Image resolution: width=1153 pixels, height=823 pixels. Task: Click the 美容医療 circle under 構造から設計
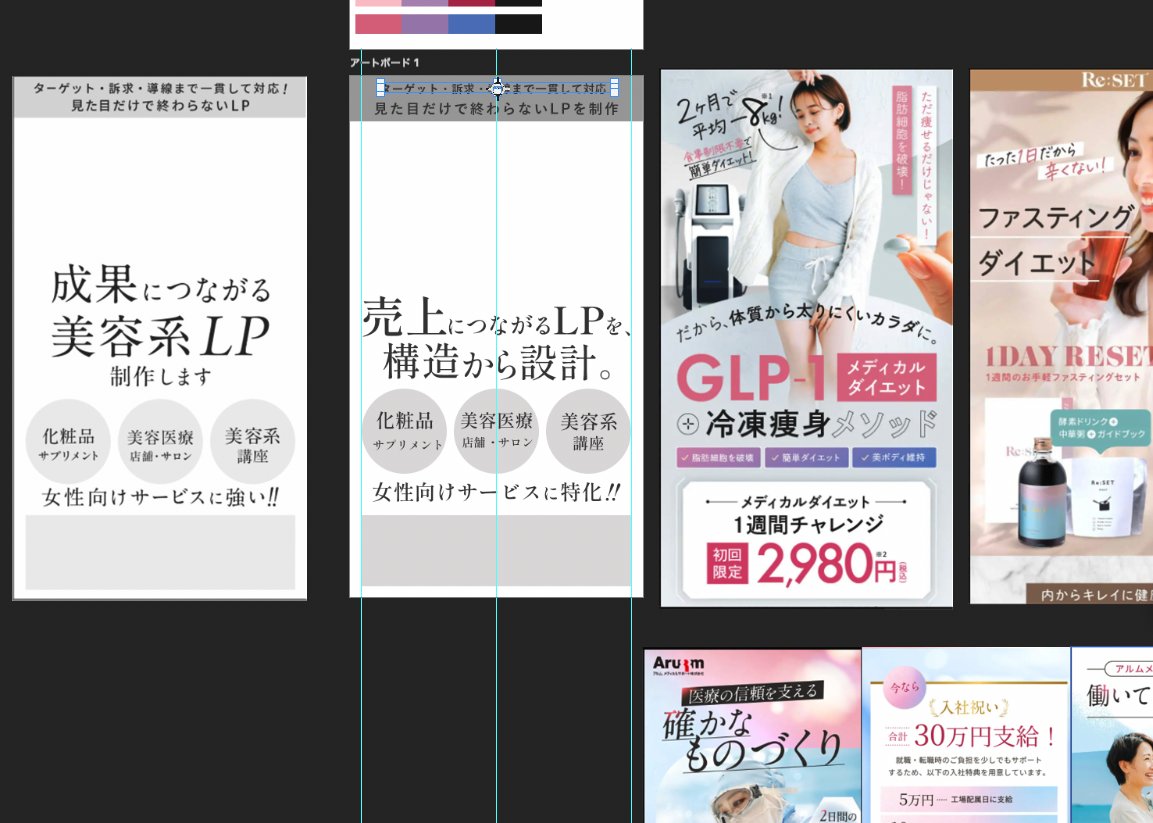click(496, 430)
